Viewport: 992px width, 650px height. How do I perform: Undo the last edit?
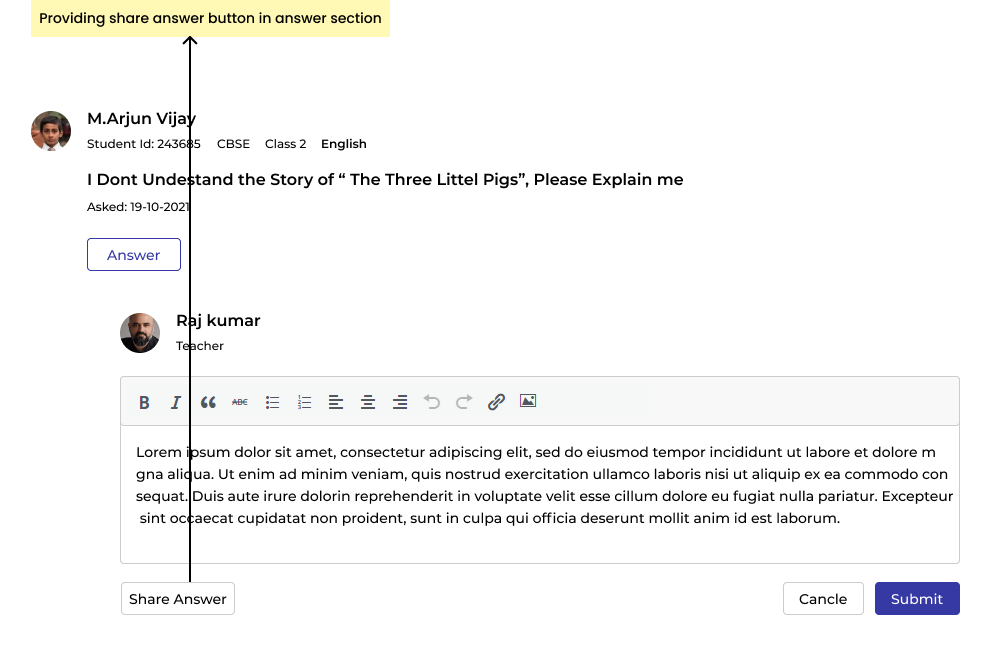431,402
